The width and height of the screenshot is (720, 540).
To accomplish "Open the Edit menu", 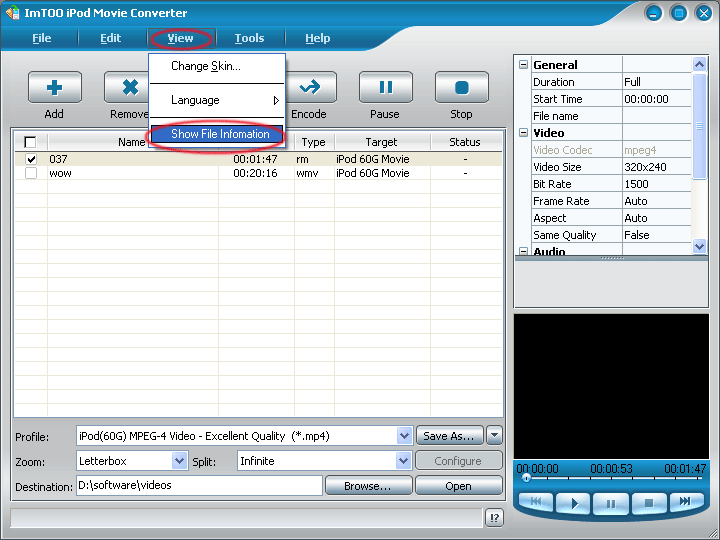I will (111, 38).
